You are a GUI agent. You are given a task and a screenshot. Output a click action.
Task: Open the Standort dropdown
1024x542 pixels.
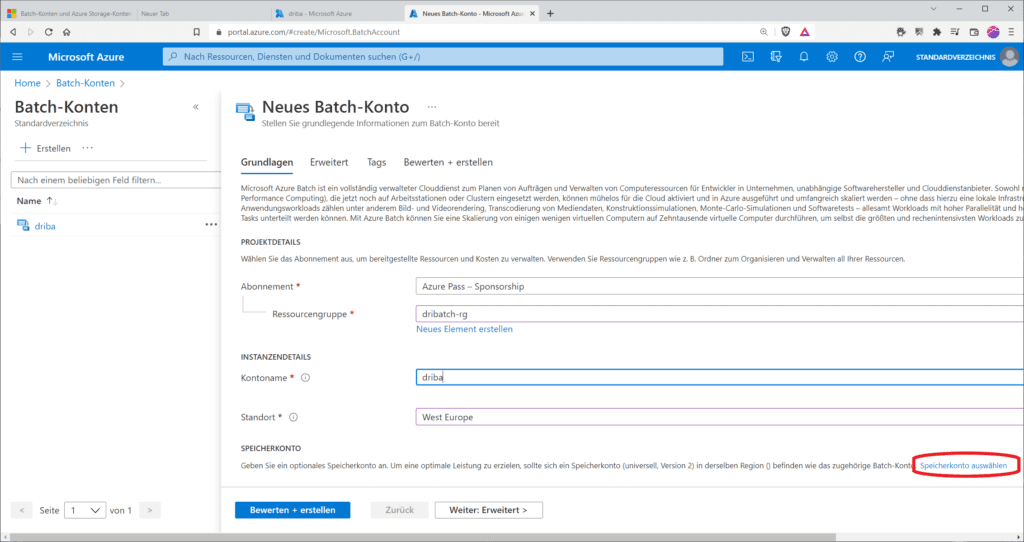(x=720, y=417)
